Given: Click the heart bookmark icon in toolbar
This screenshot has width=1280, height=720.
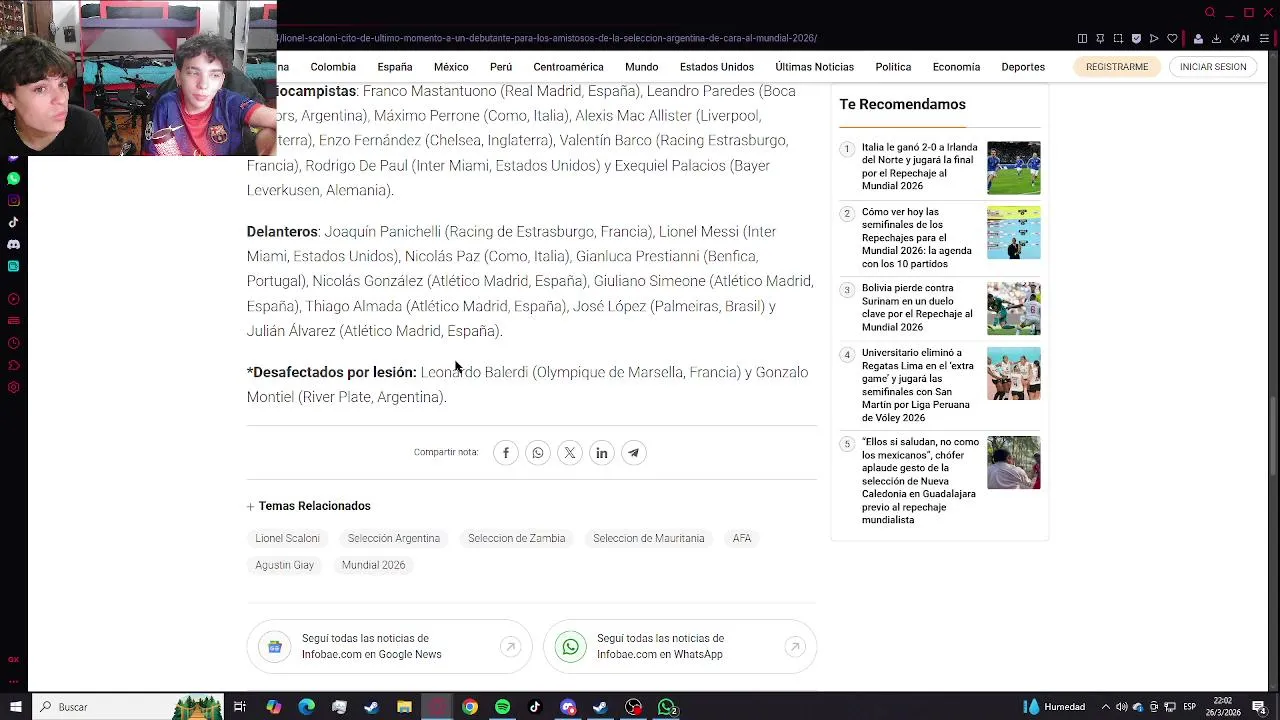Looking at the screenshot, I should (x=1172, y=39).
